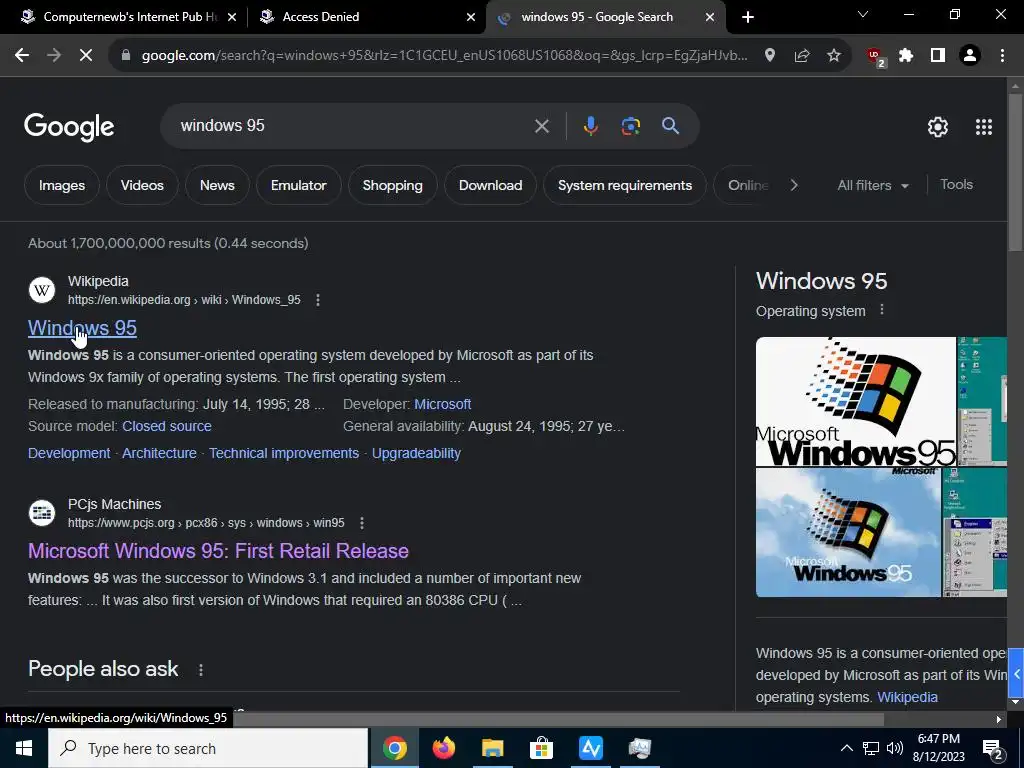The width and height of the screenshot is (1024, 768).
Task: Select the Download filter chip
Action: pyautogui.click(x=490, y=185)
